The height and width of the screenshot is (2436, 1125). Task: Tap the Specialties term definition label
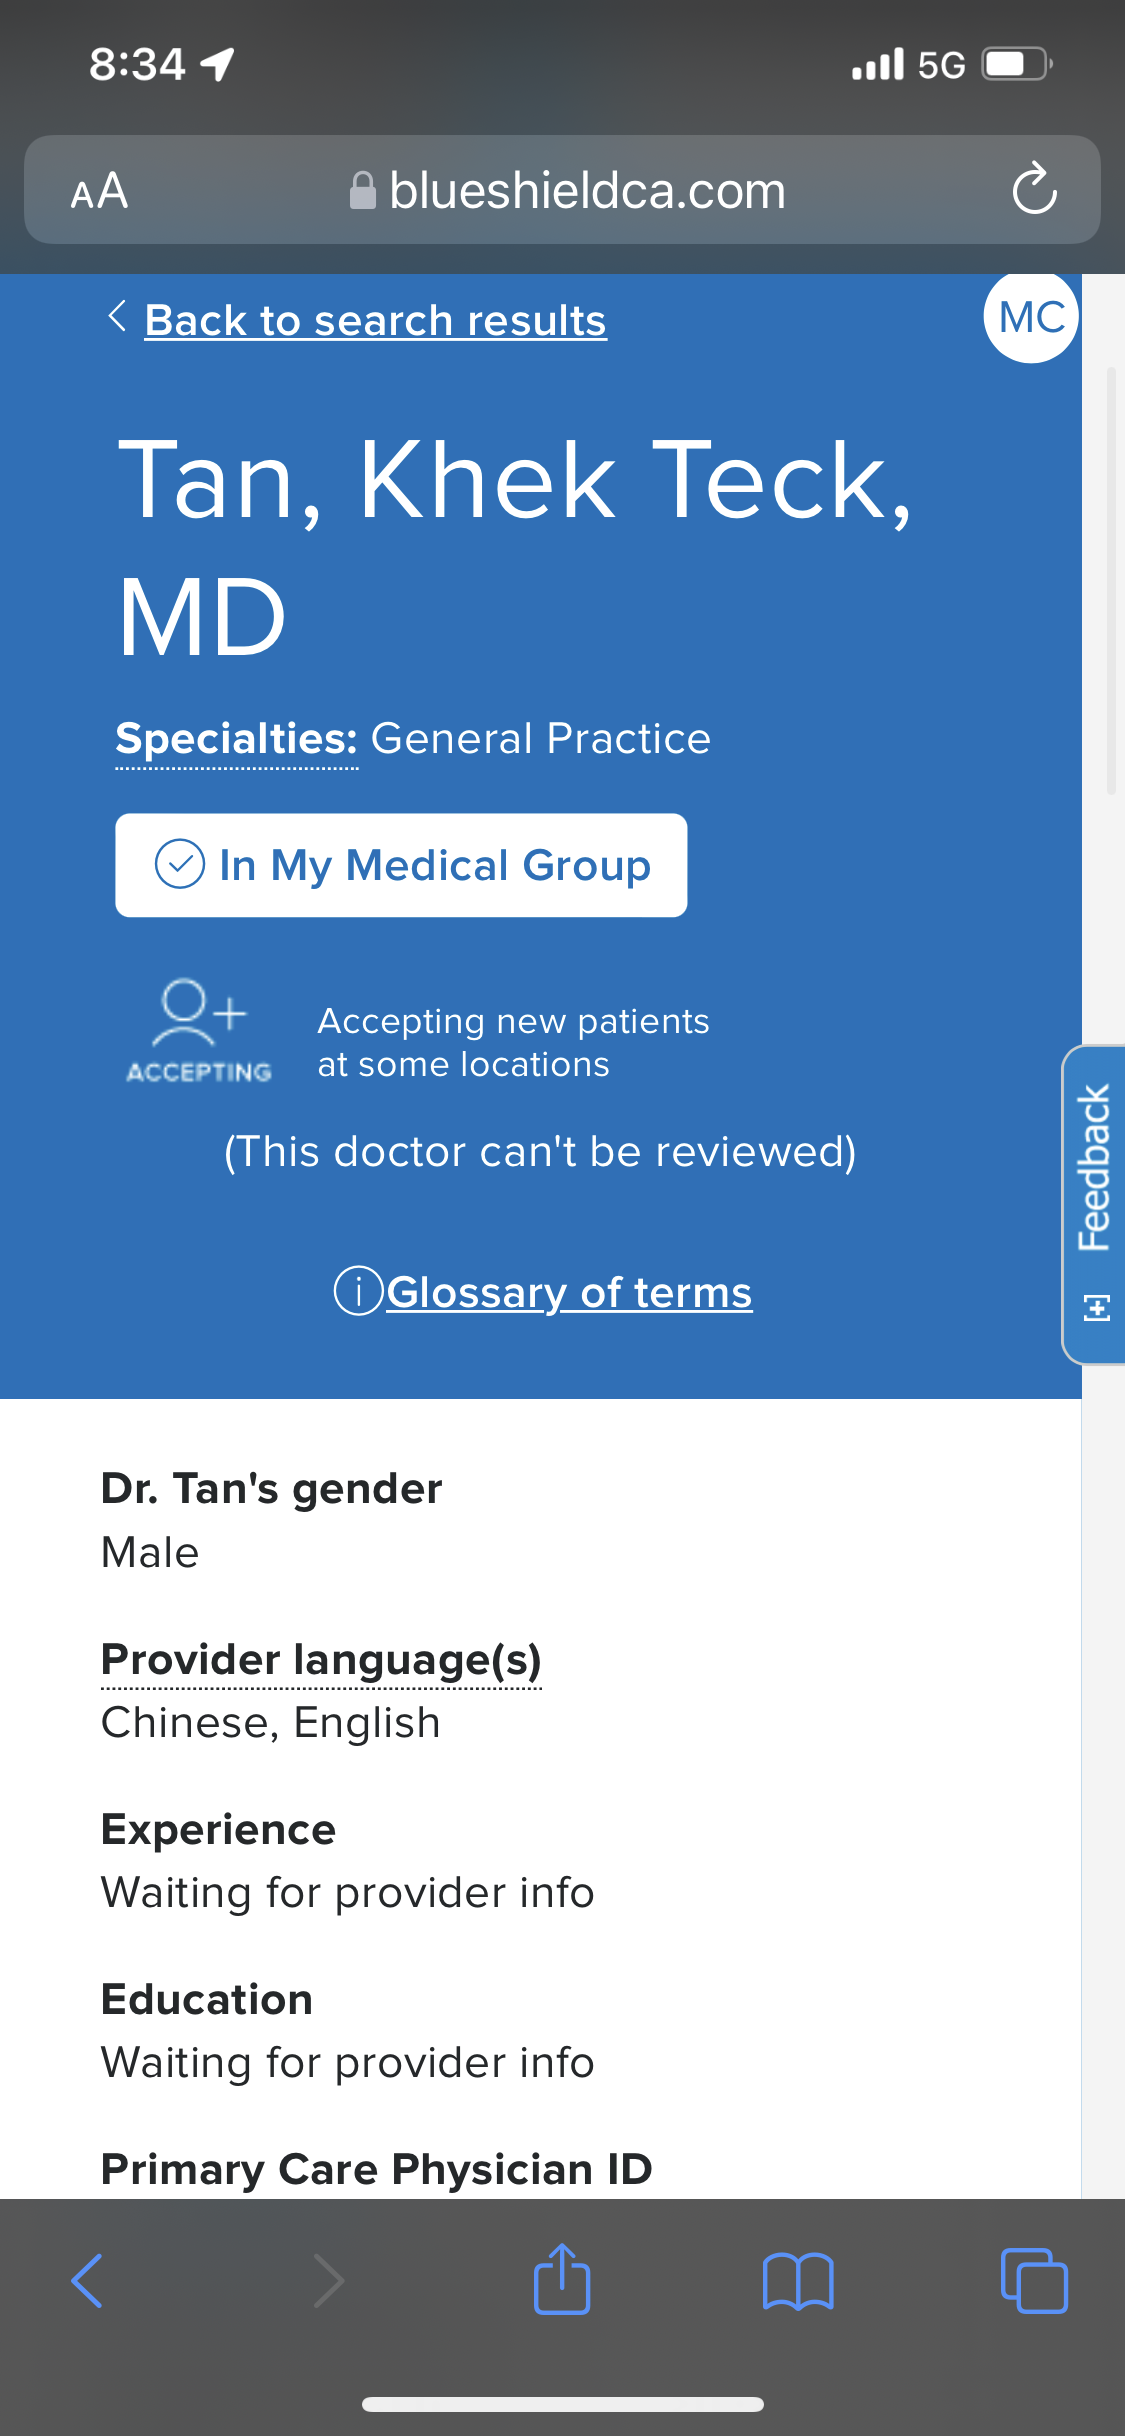coord(236,739)
